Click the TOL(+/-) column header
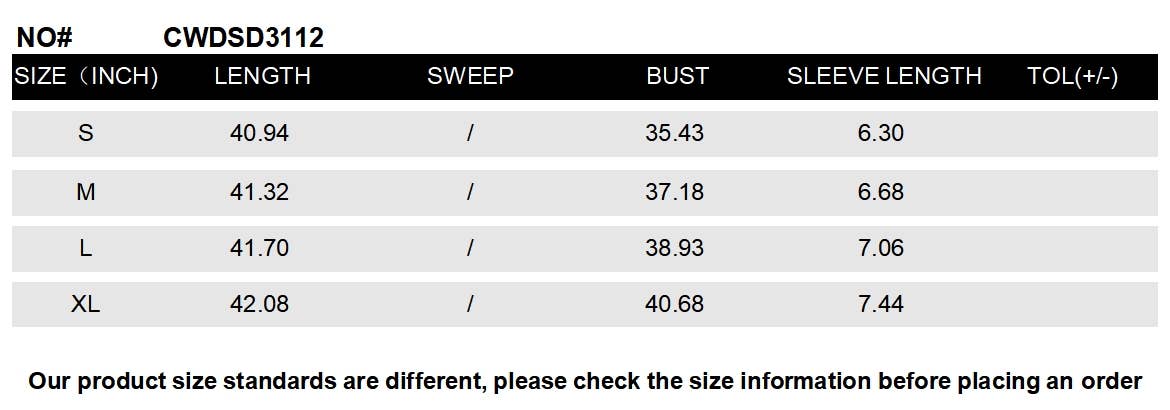The image size is (1170, 410). coord(1072,76)
